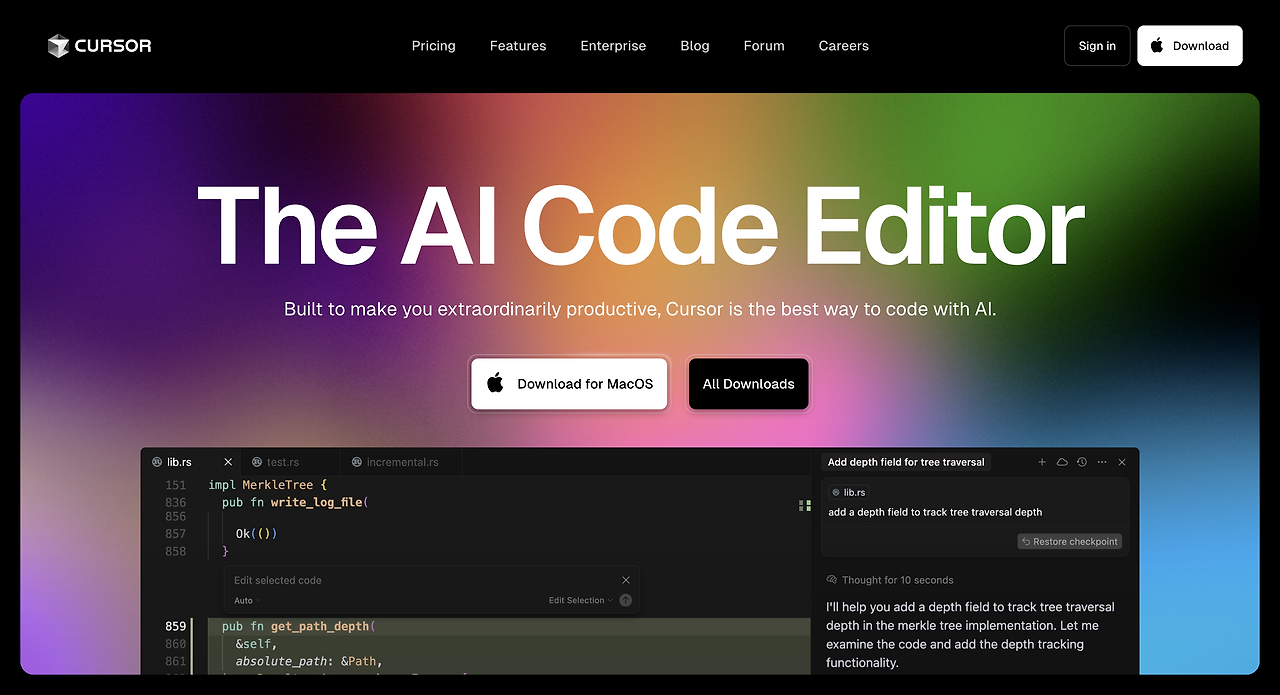Screen dimensions: 1280x695
Task: Click 'pub fn write_log_file(' code line
Action: pos(296,502)
